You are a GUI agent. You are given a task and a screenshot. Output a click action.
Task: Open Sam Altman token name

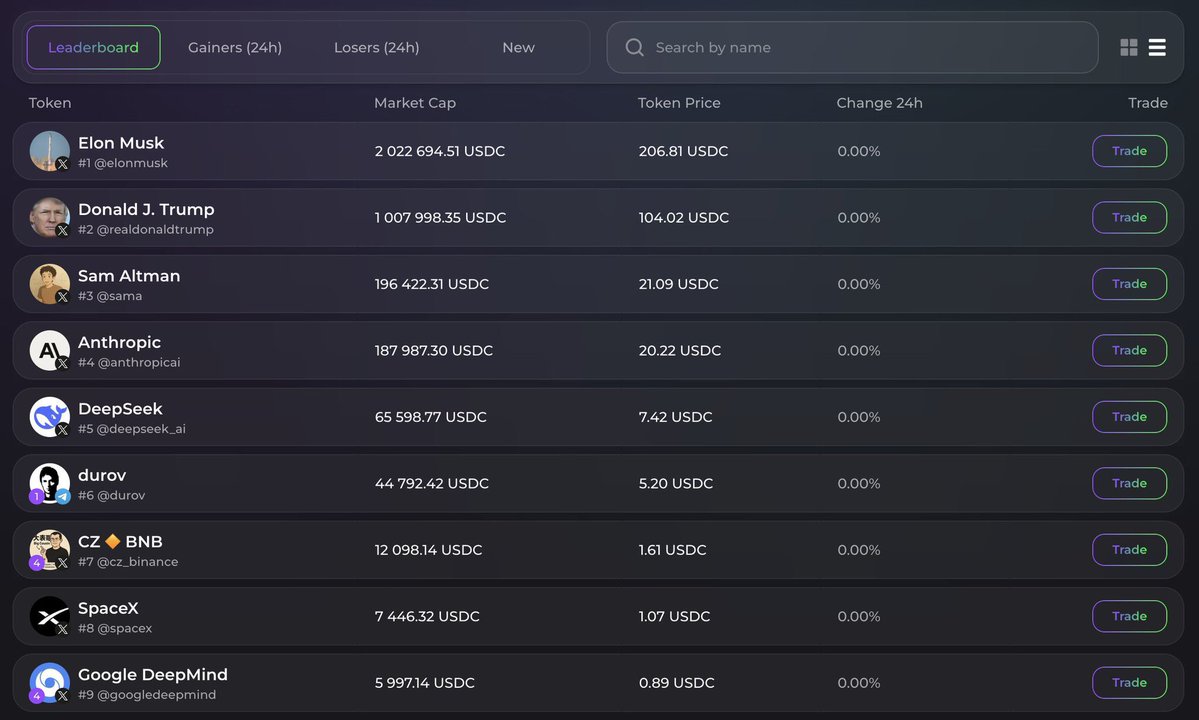tap(129, 276)
